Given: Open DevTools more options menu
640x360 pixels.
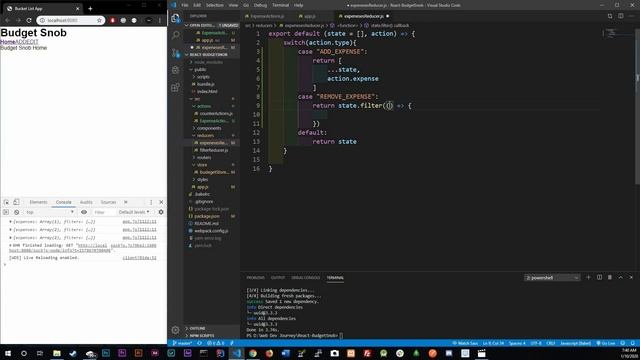Looking at the screenshot, I should click(151, 202).
